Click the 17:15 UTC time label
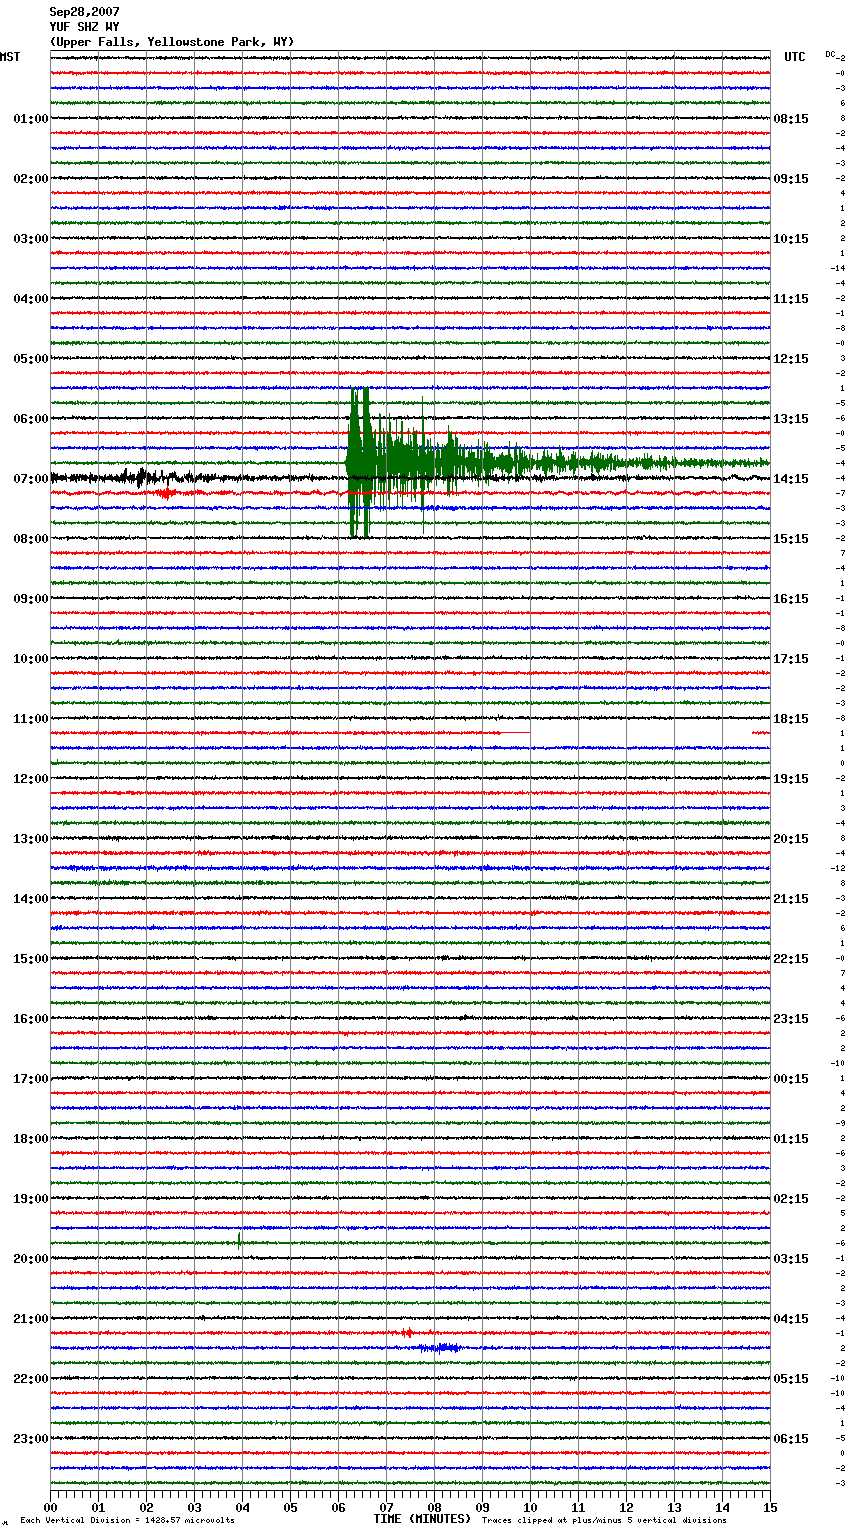The width and height of the screenshot is (850, 1534). pyautogui.click(x=791, y=659)
